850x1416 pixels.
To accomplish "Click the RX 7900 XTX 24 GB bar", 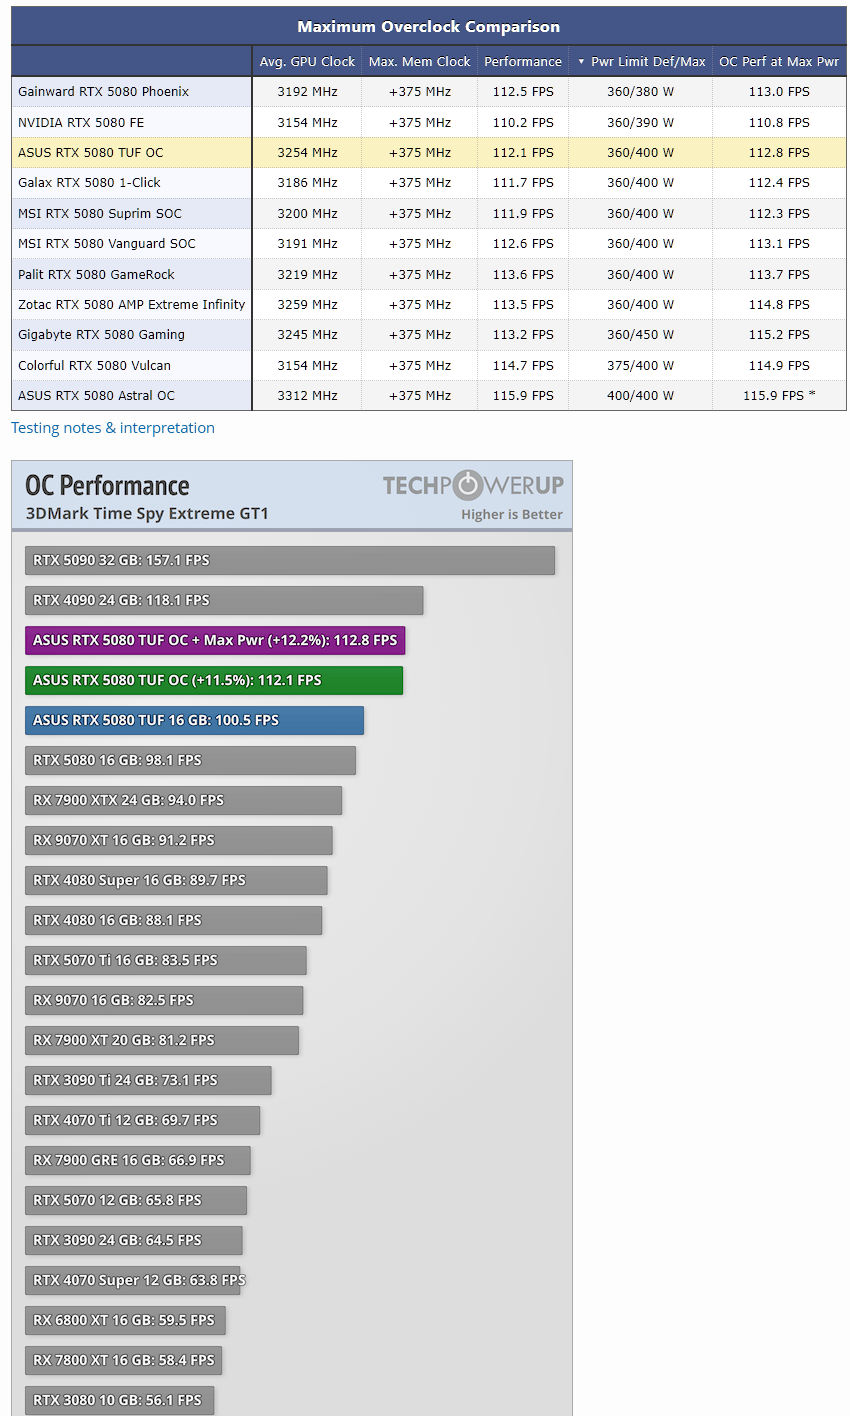I will [183, 800].
